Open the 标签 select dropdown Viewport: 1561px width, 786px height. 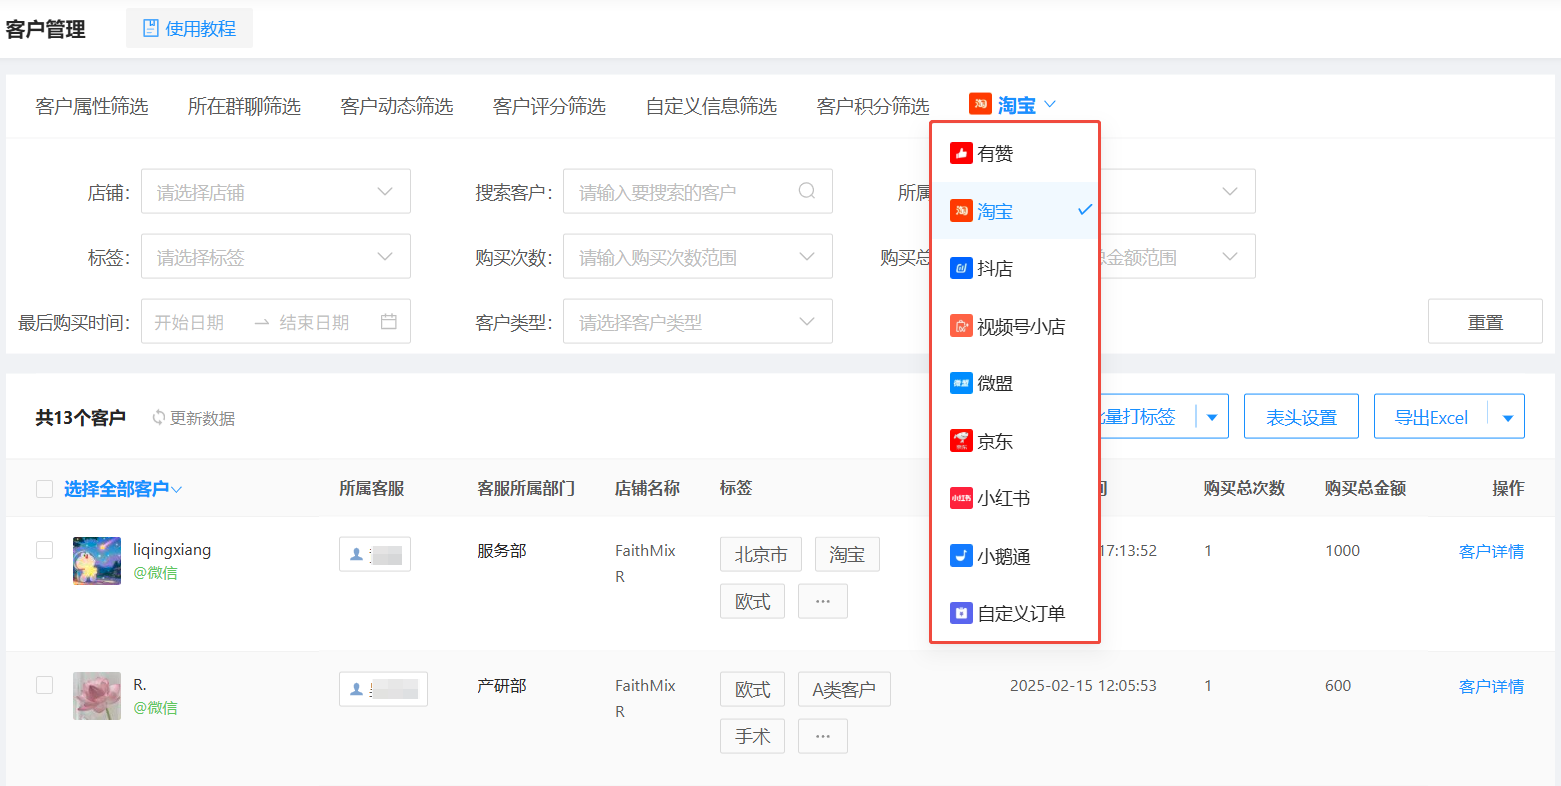click(276, 257)
